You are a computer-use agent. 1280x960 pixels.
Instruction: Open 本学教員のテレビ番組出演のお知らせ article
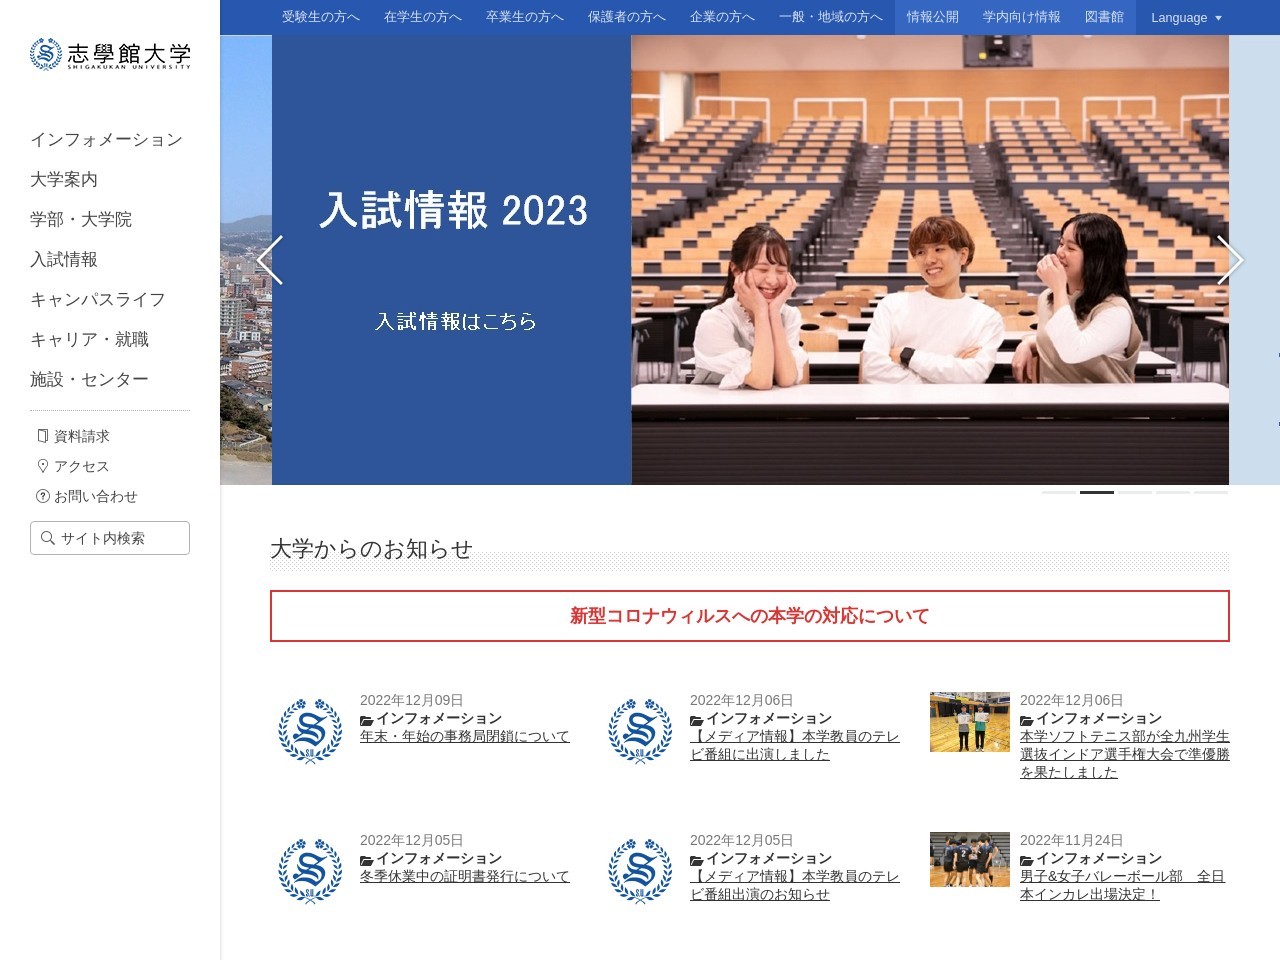coord(795,885)
